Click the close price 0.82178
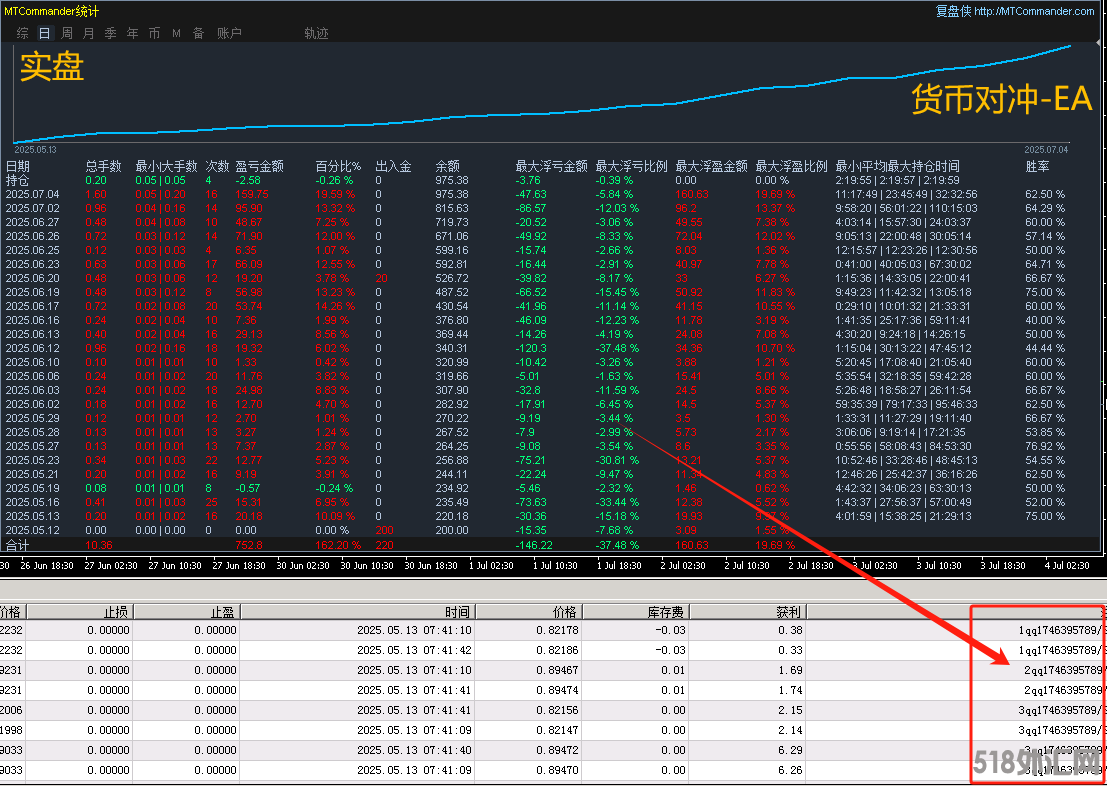Image resolution: width=1107 pixels, height=786 pixels. click(556, 630)
